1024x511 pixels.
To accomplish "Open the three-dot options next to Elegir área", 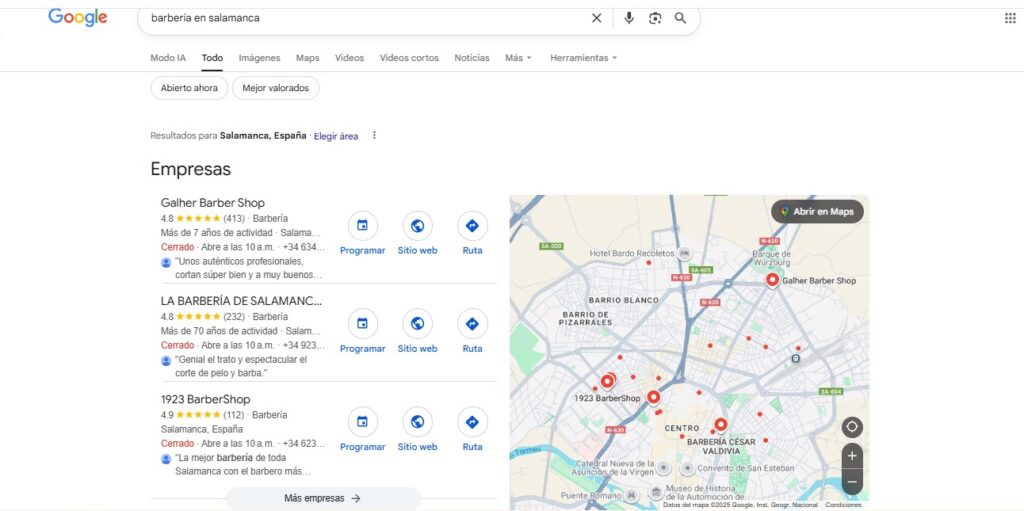I will 374,136.
